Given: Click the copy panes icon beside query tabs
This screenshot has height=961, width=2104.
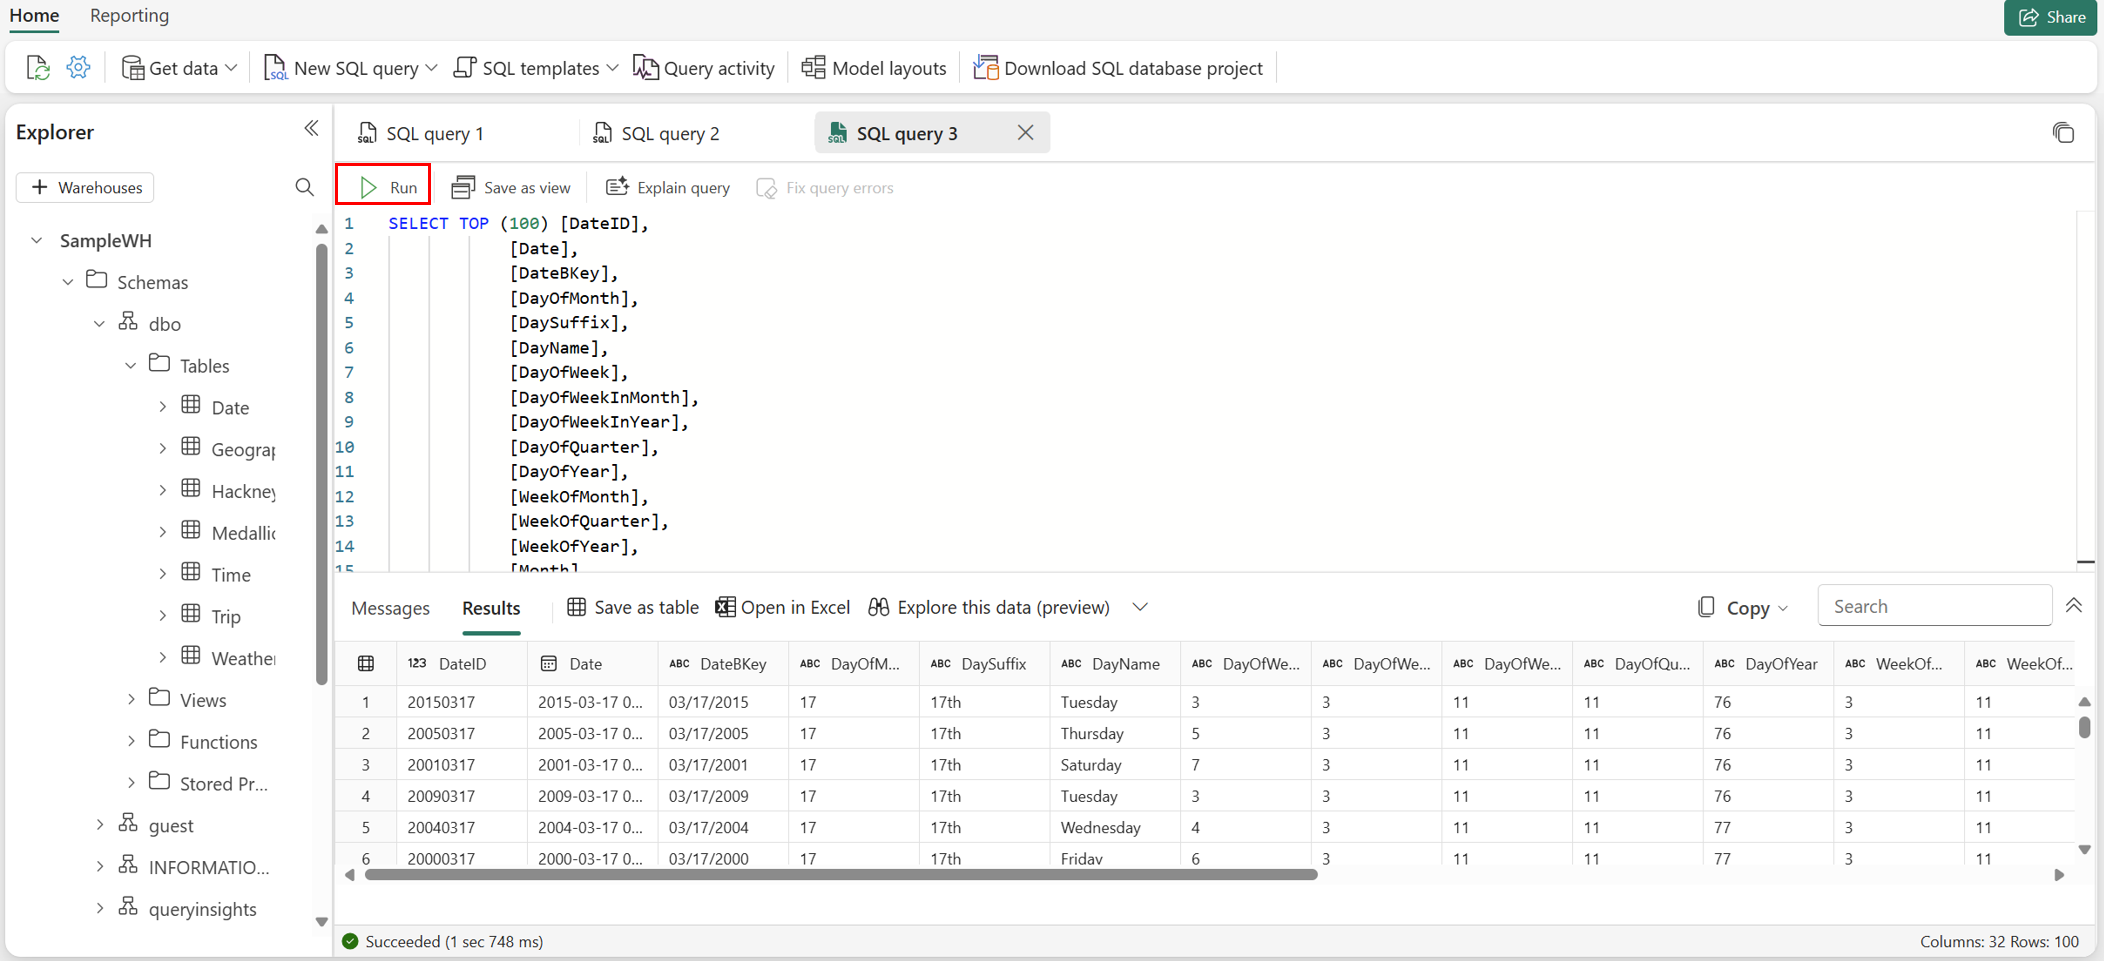Looking at the screenshot, I should pyautogui.click(x=2063, y=132).
